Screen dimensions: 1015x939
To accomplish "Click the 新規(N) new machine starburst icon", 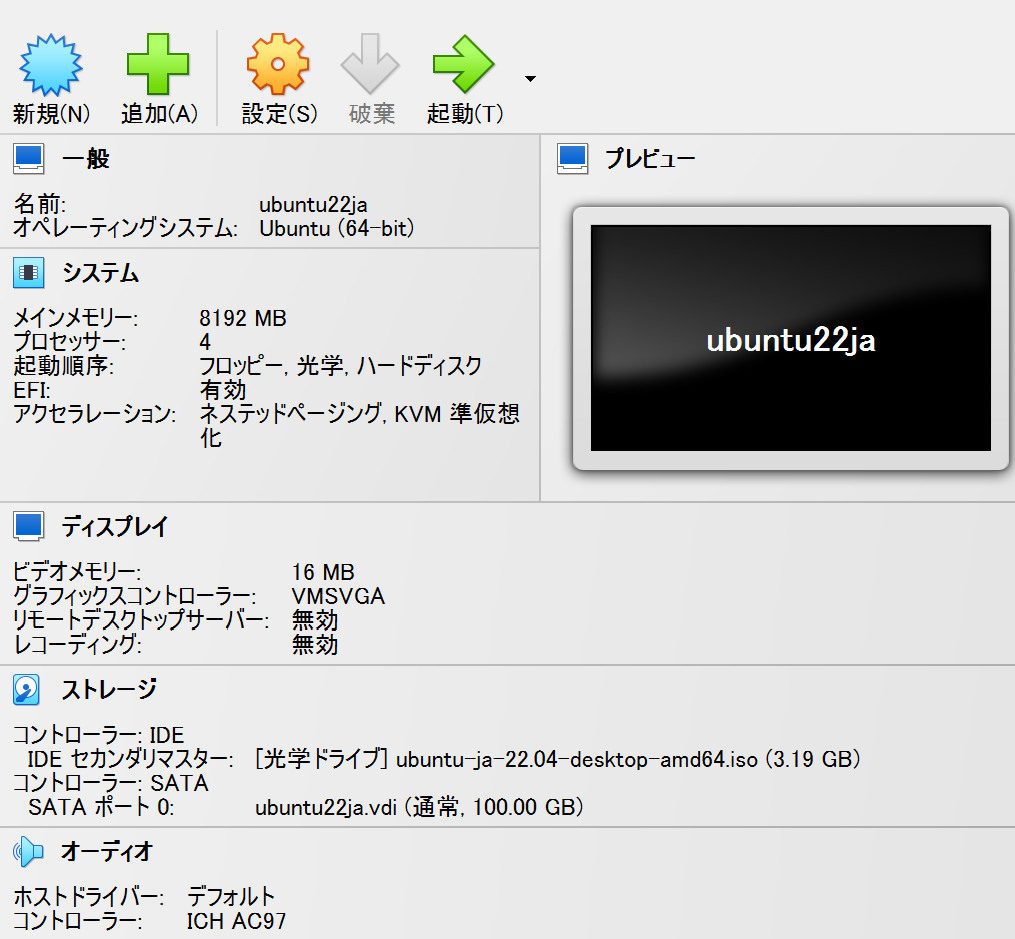I will pos(51,65).
